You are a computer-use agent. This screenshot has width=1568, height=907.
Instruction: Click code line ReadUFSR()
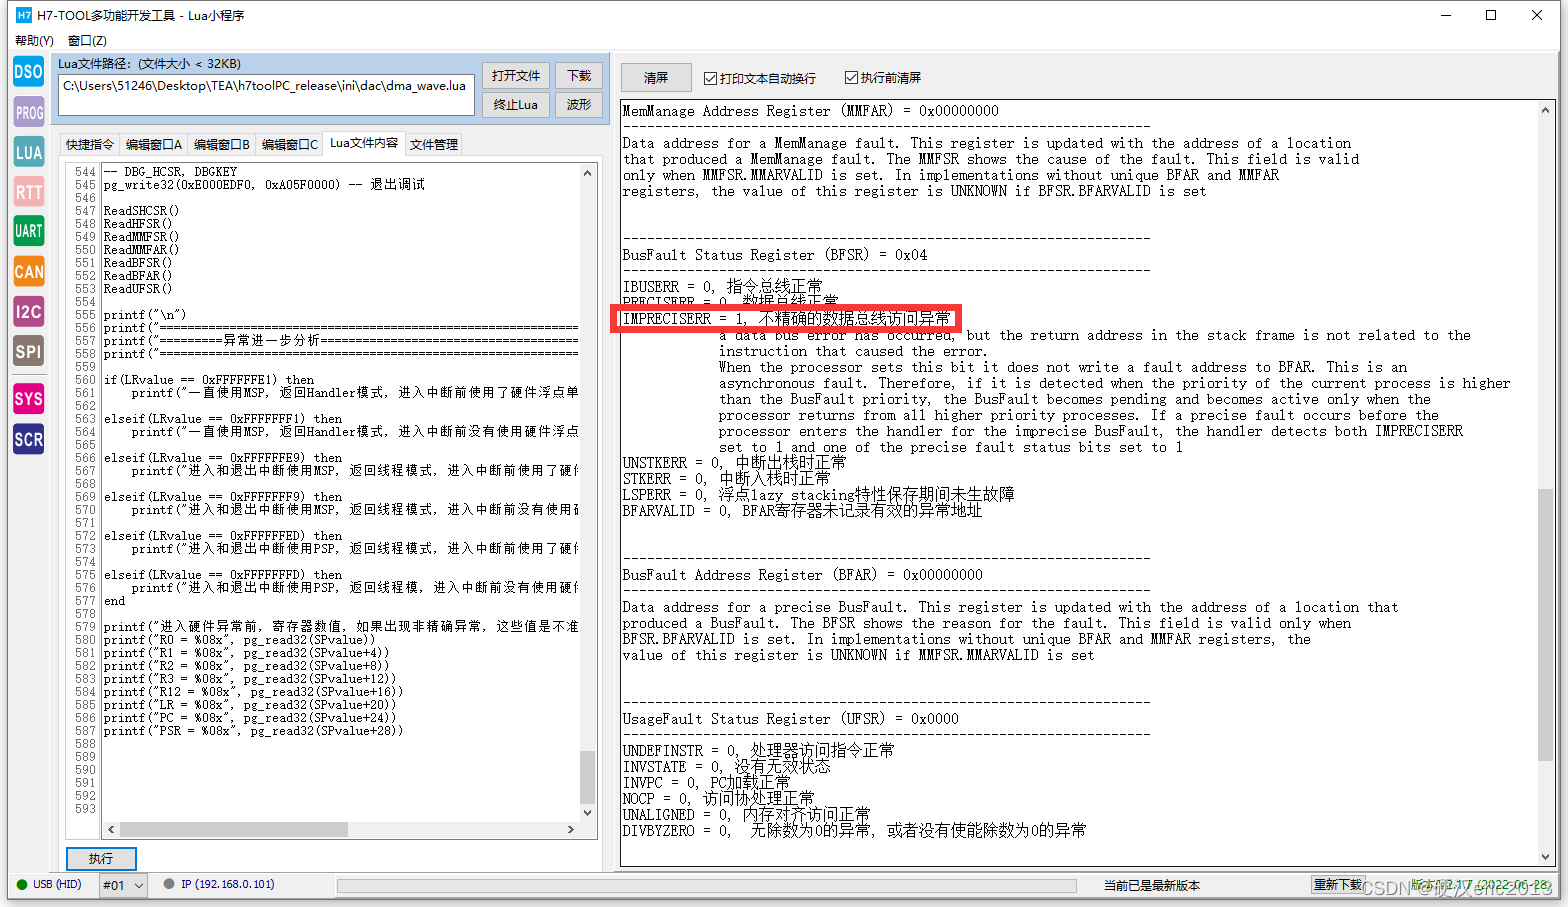pyautogui.click(x=138, y=289)
